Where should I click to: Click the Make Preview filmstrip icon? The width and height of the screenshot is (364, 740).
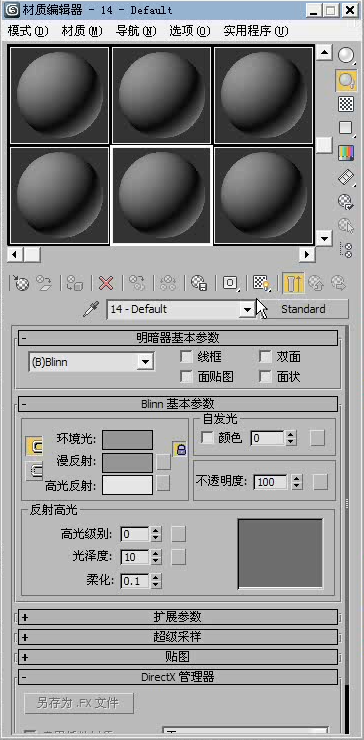pyautogui.click(x=346, y=177)
